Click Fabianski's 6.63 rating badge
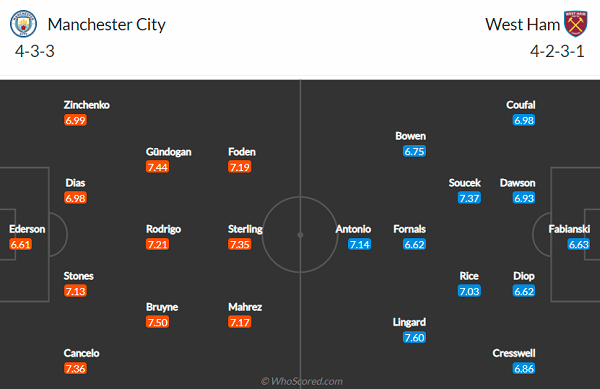The height and width of the screenshot is (389, 600). point(579,244)
